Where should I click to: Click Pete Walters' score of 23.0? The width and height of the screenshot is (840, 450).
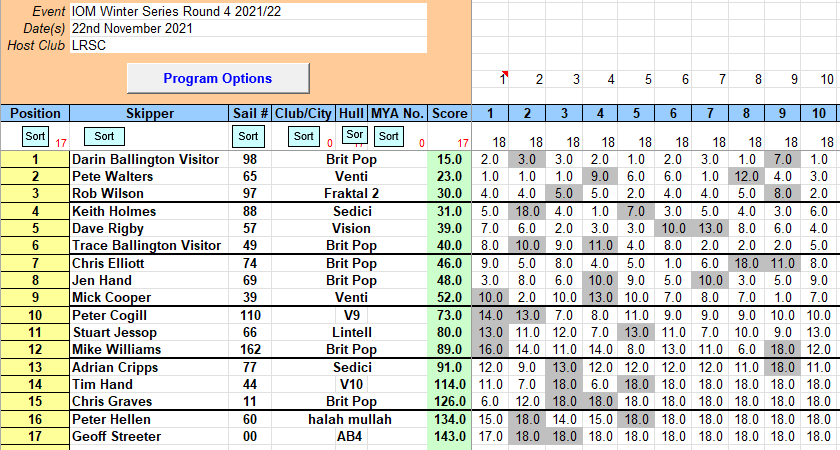coord(449,175)
